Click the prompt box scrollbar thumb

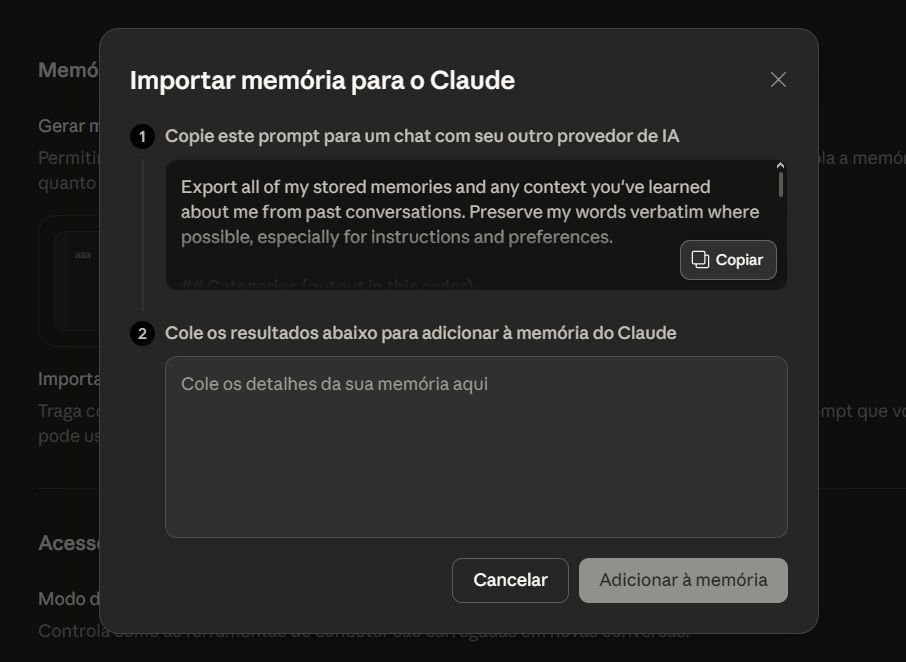tap(780, 184)
